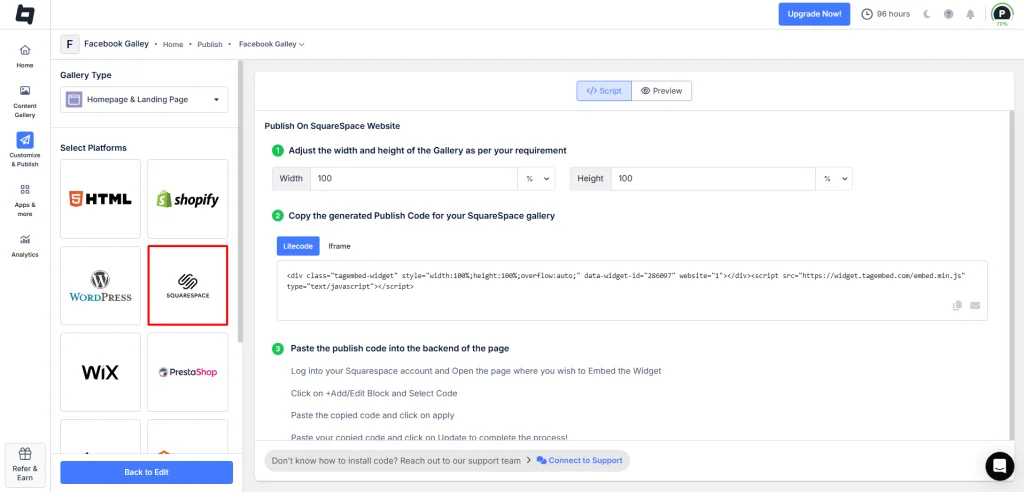Open Analytics in sidebar
The height and width of the screenshot is (492, 1024).
click(x=25, y=246)
